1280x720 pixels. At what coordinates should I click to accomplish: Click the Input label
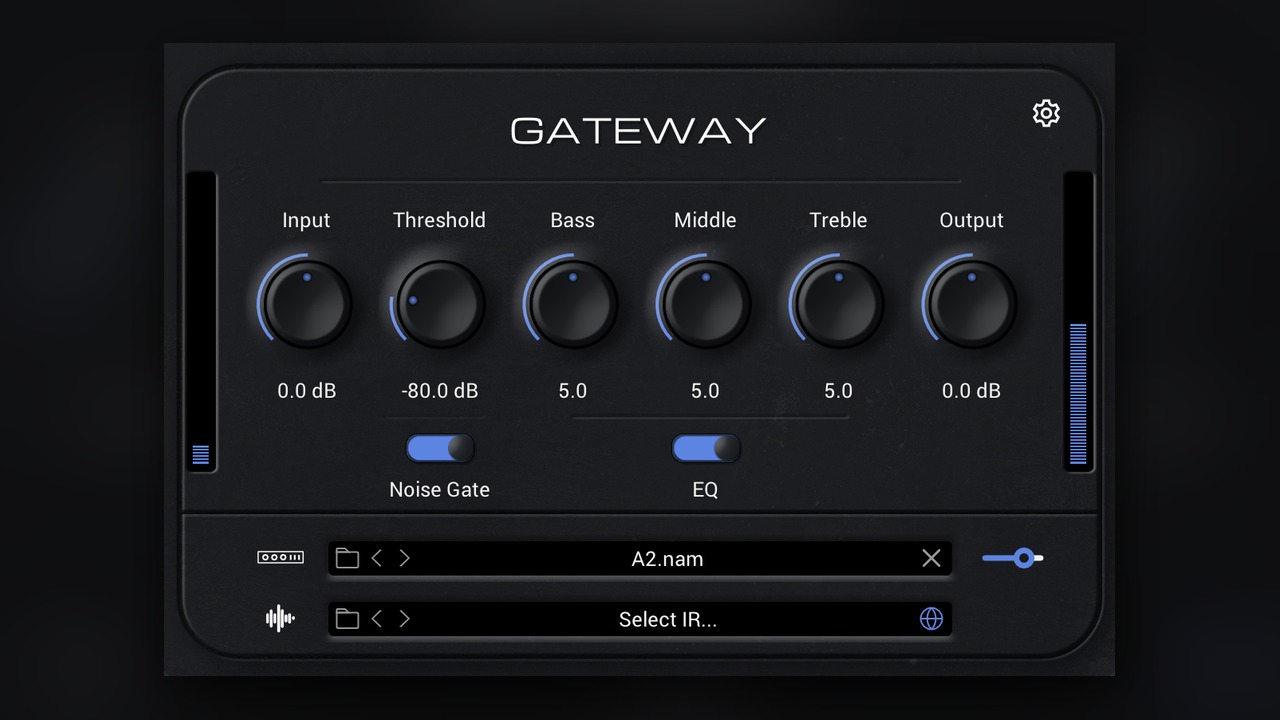(x=306, y=221)
